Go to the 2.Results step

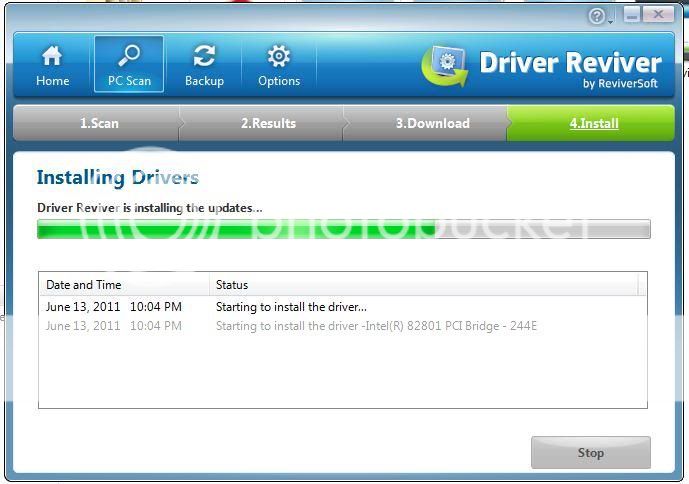click(262, 123)
